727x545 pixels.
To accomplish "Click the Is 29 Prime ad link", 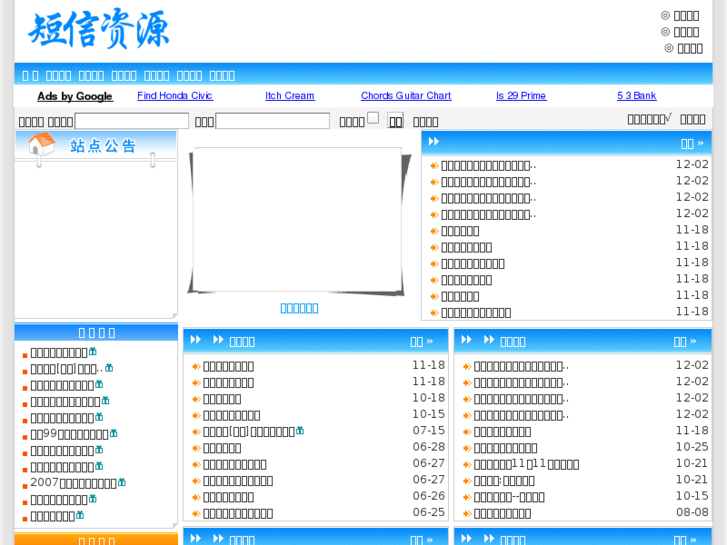I will tap(521, 96).
